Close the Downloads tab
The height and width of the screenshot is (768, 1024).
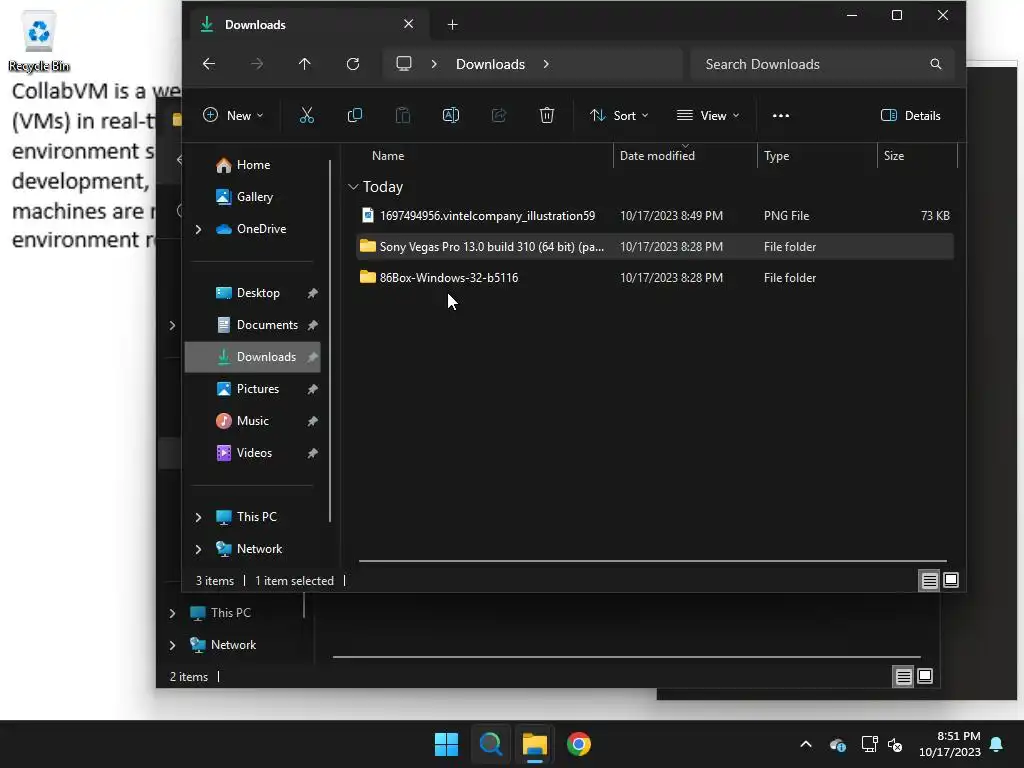pos(409,24)
